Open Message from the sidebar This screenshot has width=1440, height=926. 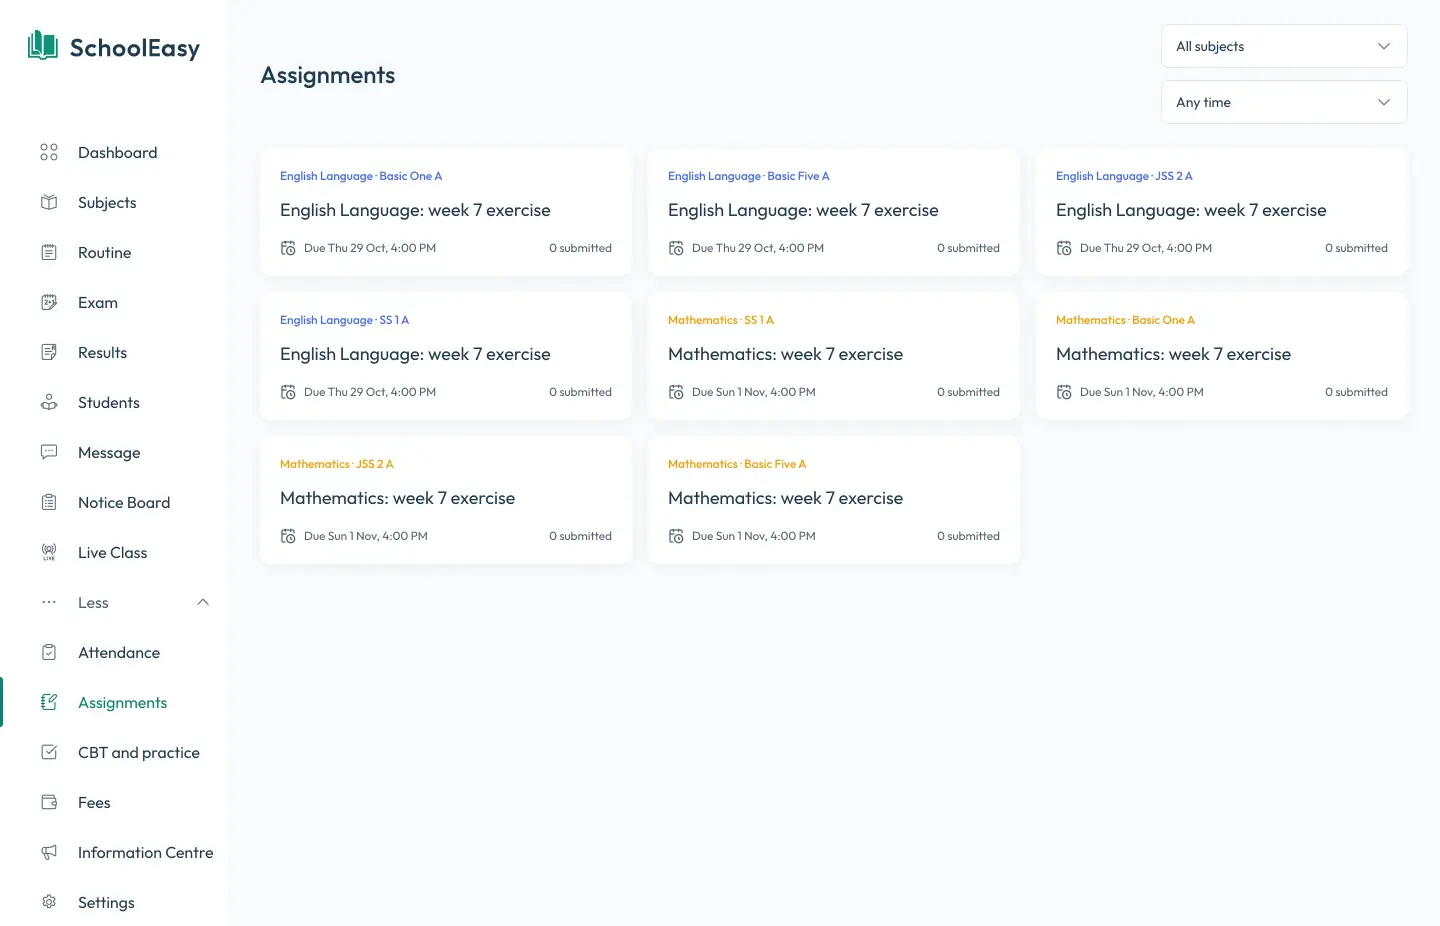point(109,452)
